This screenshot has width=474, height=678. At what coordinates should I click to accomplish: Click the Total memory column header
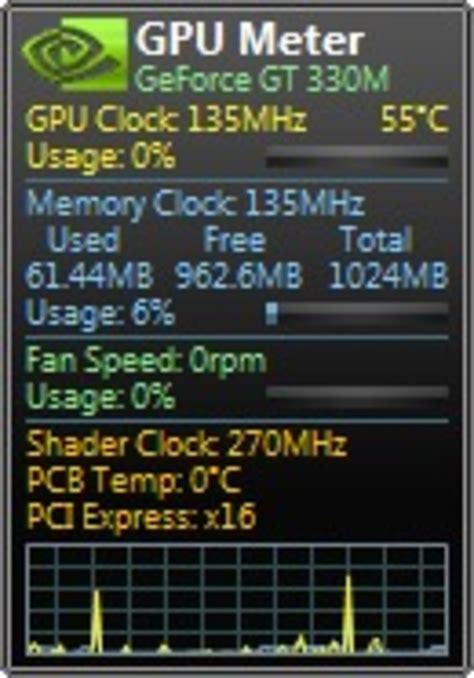pos(376,239)
